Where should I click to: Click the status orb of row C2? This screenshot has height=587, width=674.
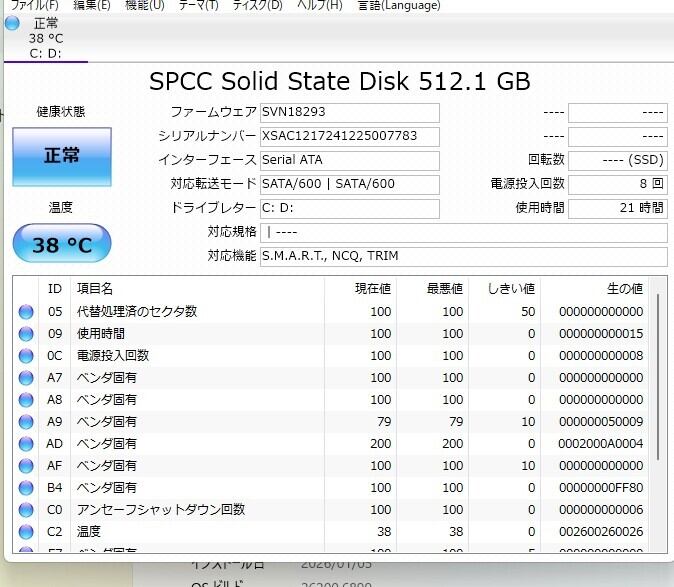coord(26,532)
